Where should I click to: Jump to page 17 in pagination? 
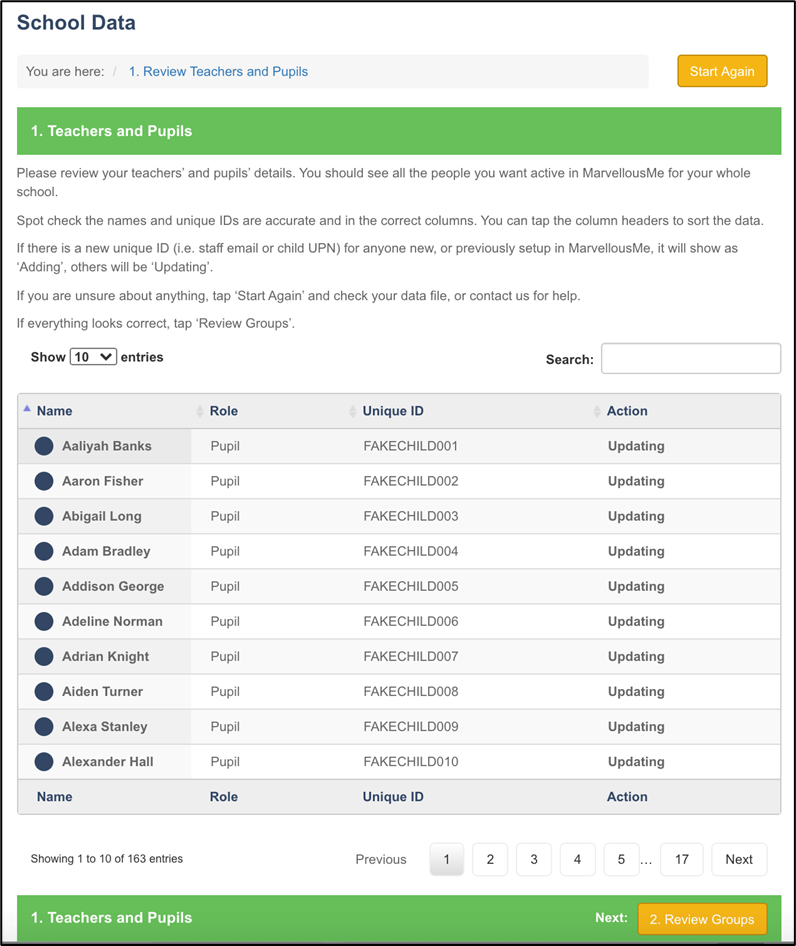[681, 859]
